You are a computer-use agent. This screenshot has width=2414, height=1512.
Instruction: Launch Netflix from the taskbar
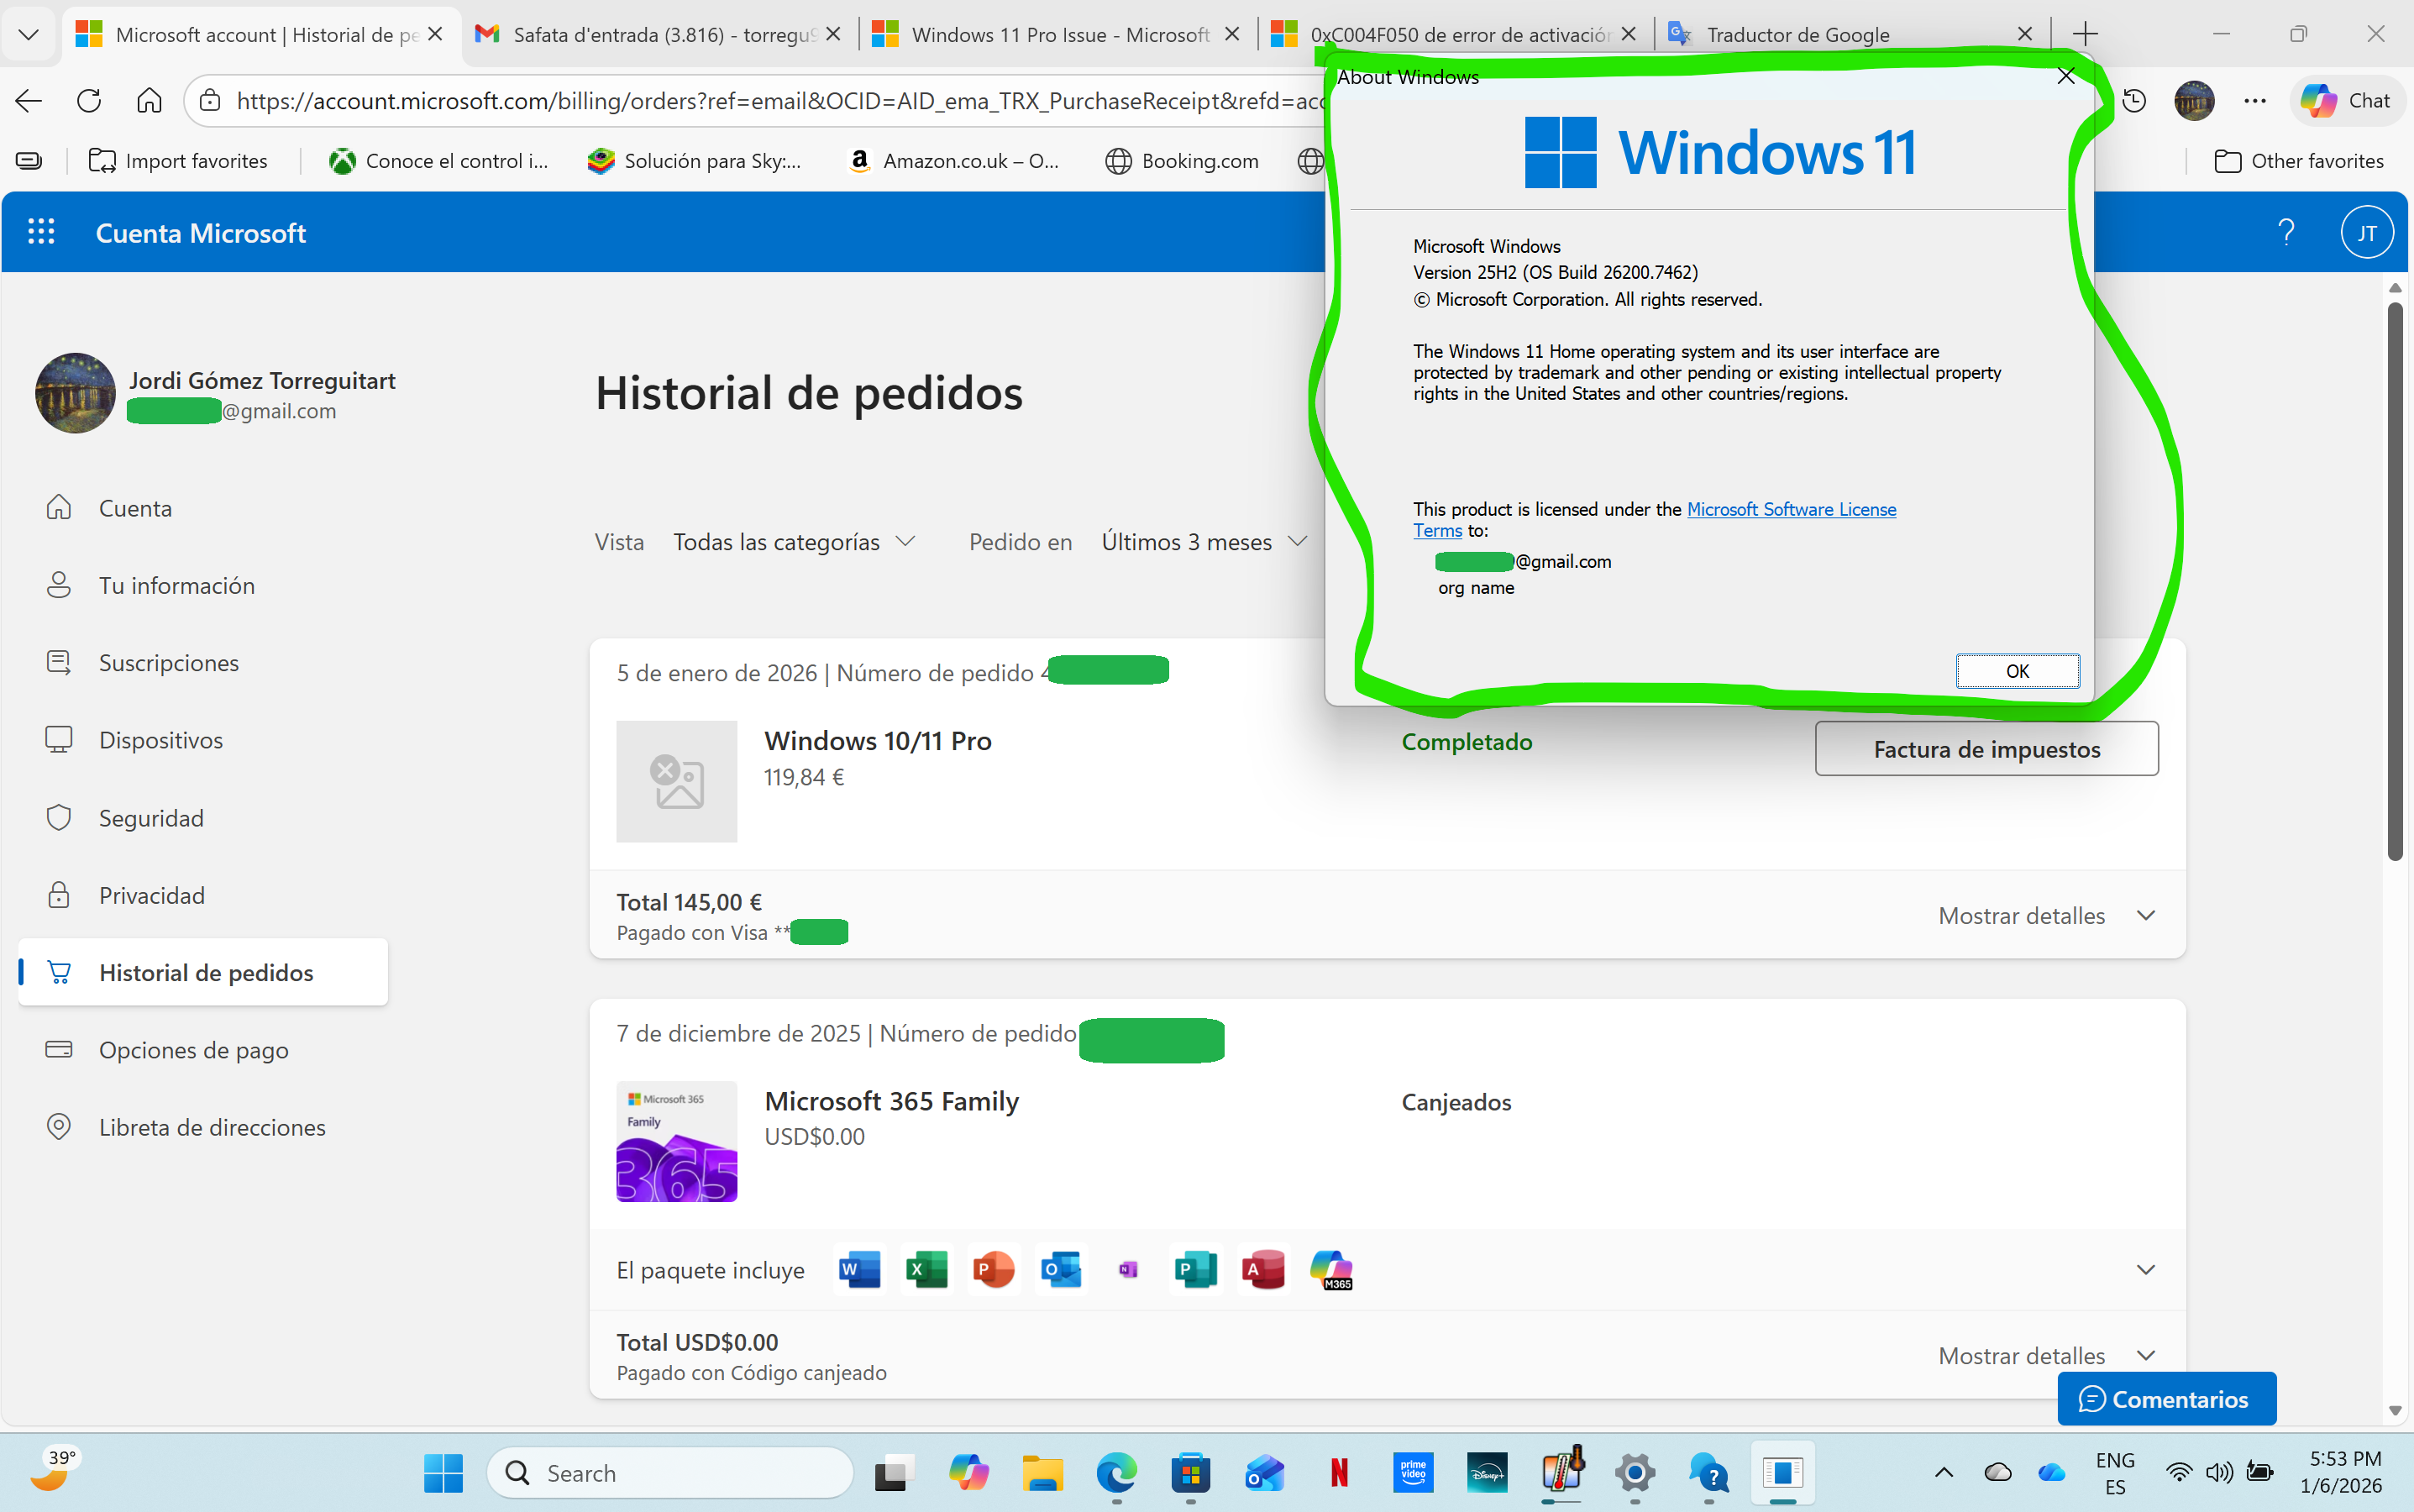coord(1339,1473)
